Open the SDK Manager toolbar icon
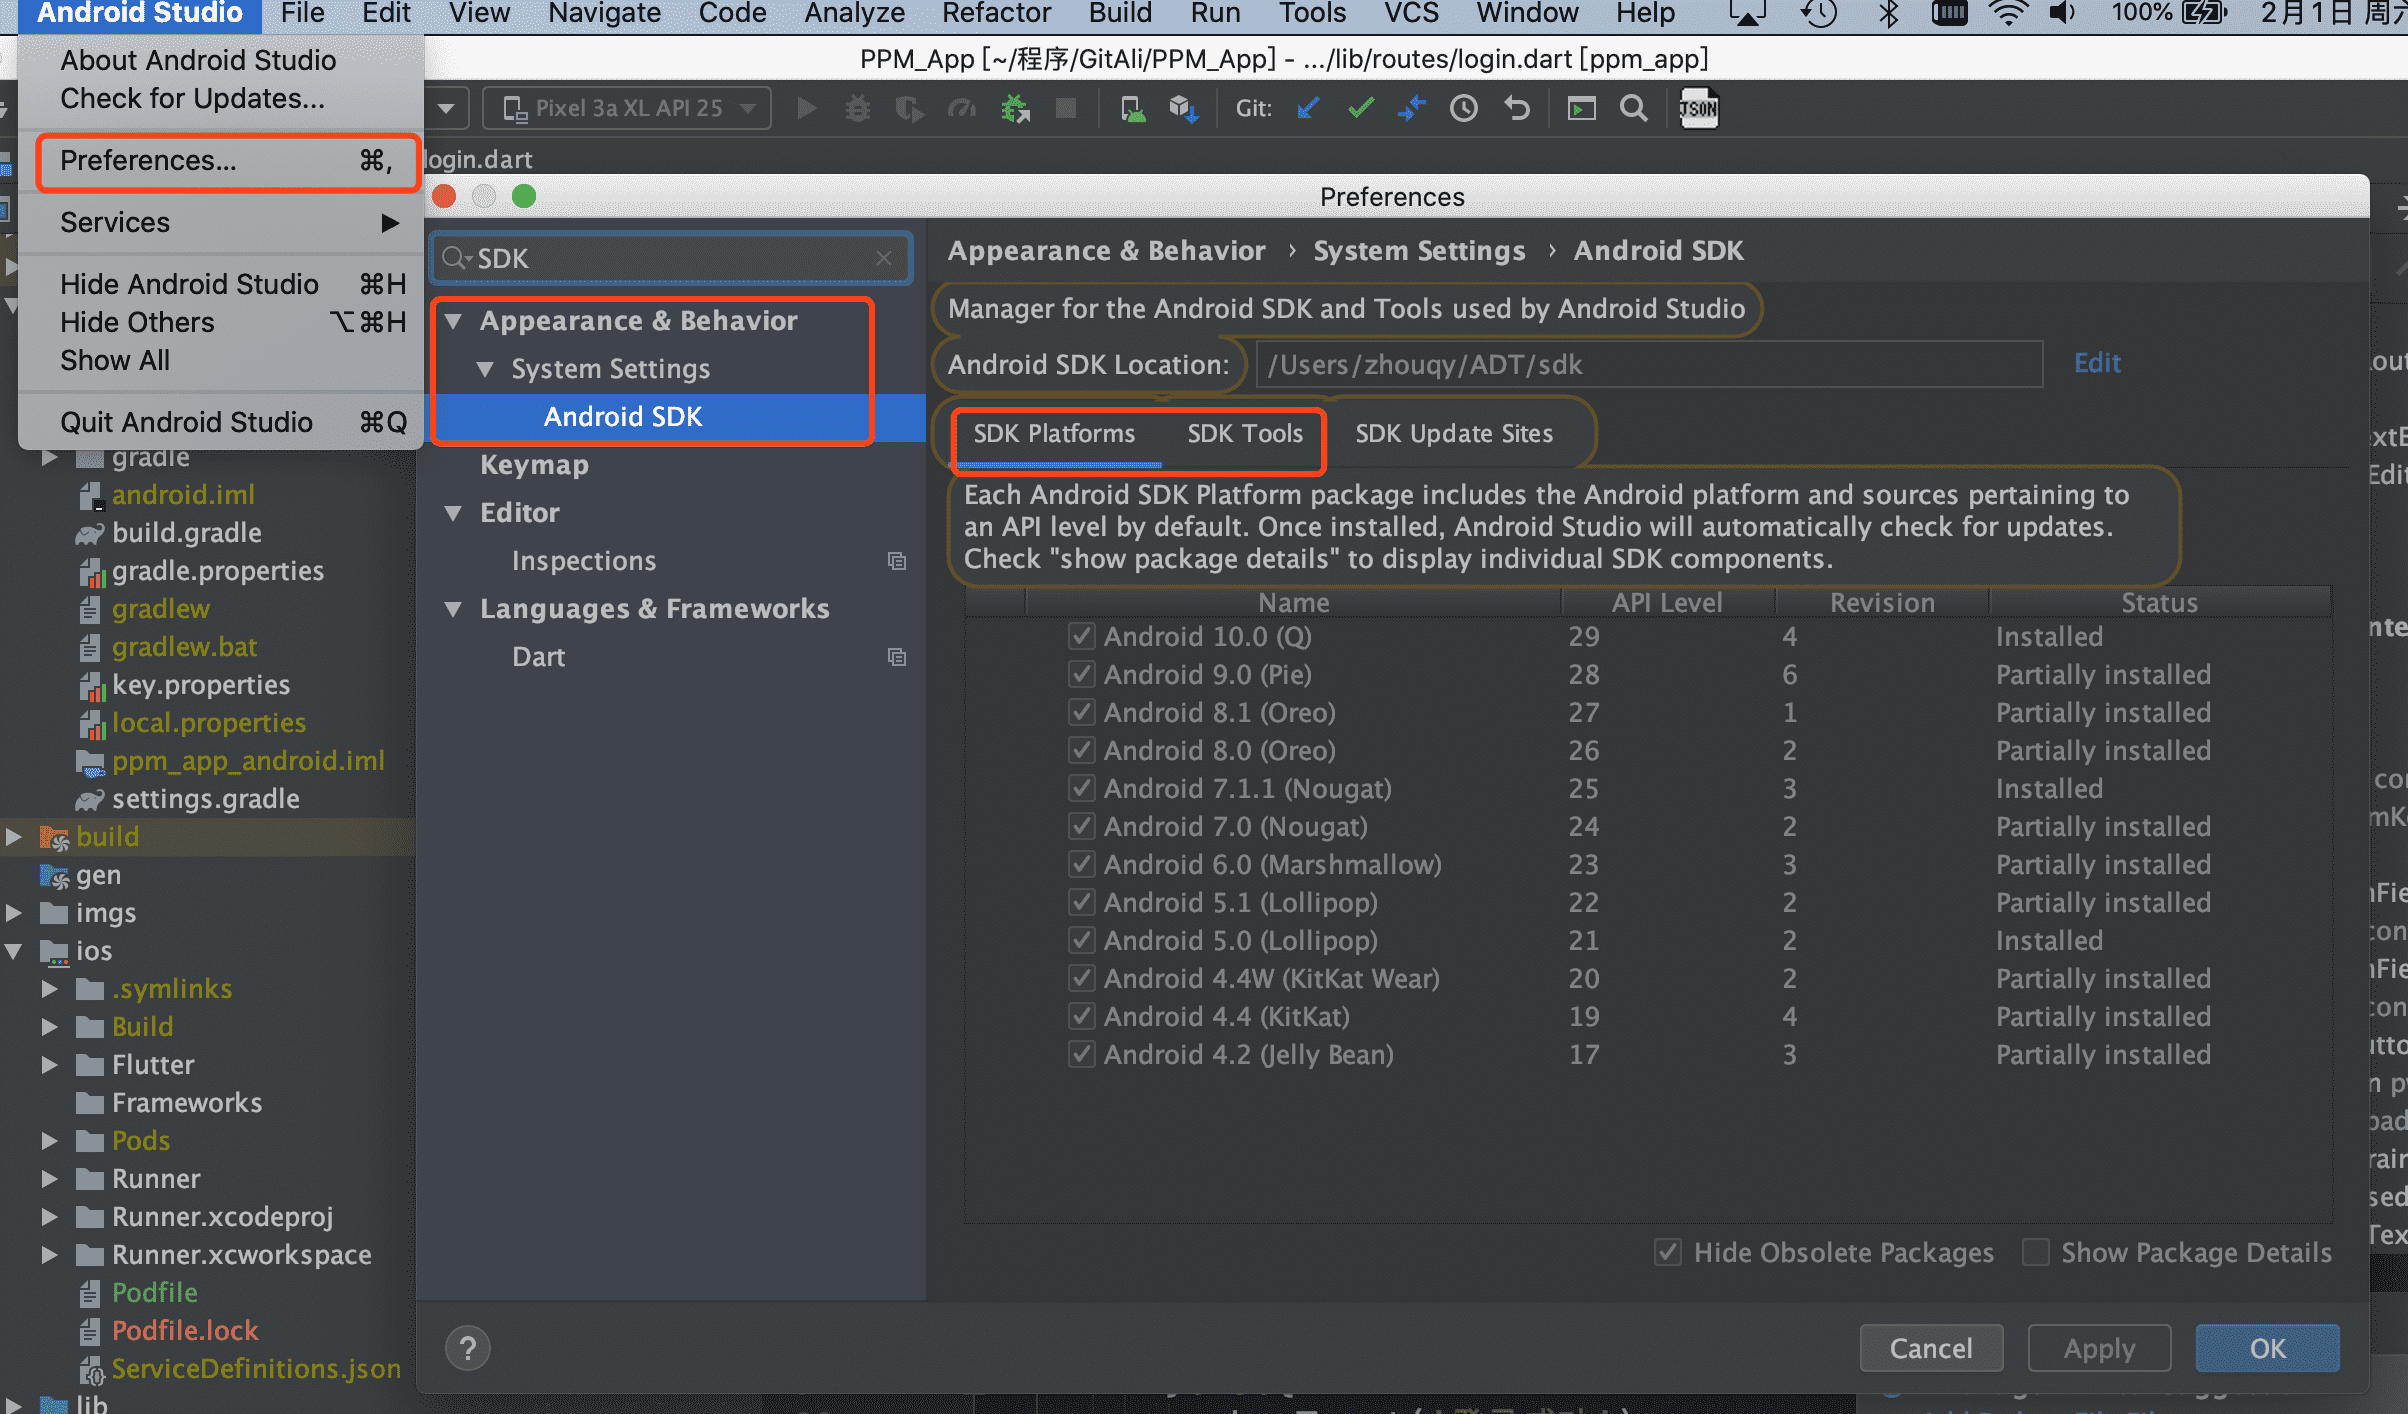2408x1414 pixels. [1184, 108]
